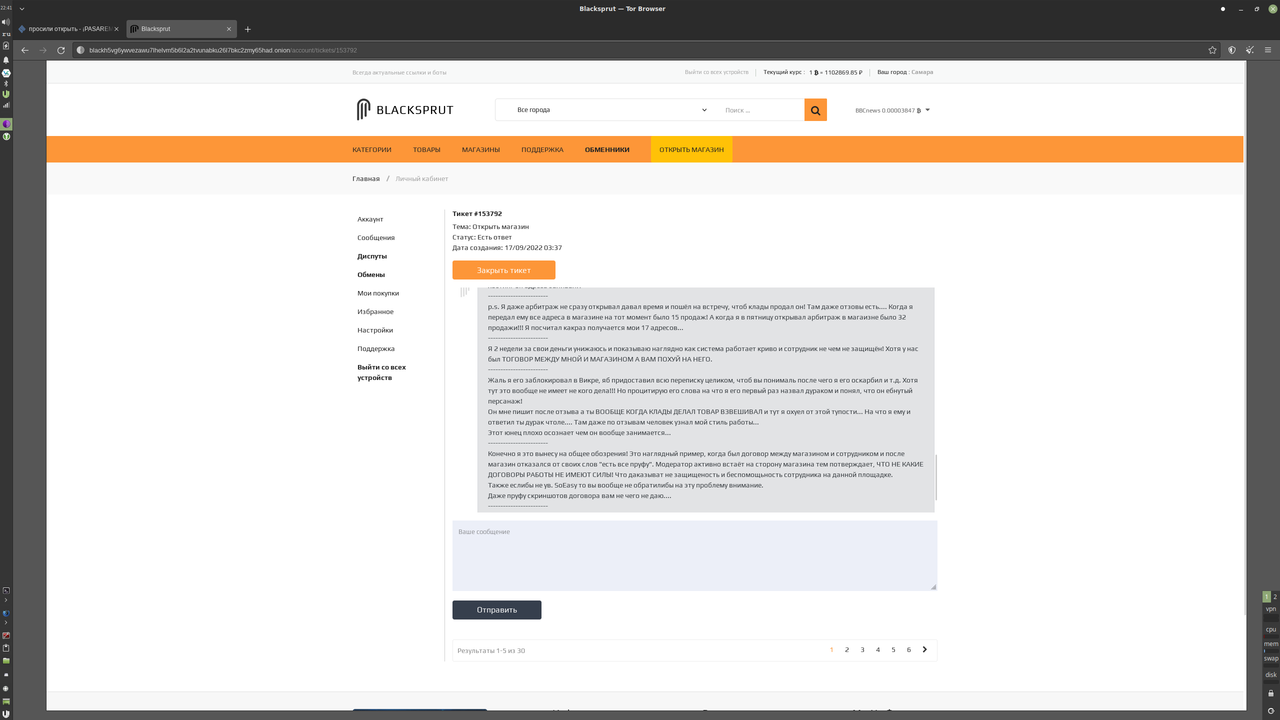Reload the current page
1280x720 pixels.
pos(61,50)
